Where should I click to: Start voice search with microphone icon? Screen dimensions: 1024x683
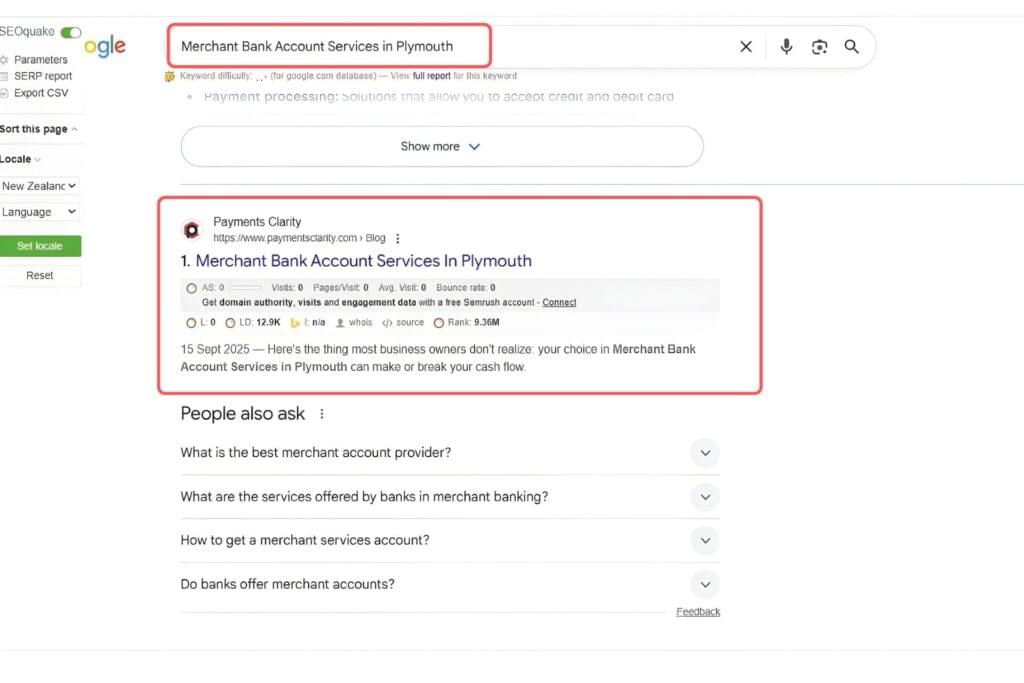(786, 46)
